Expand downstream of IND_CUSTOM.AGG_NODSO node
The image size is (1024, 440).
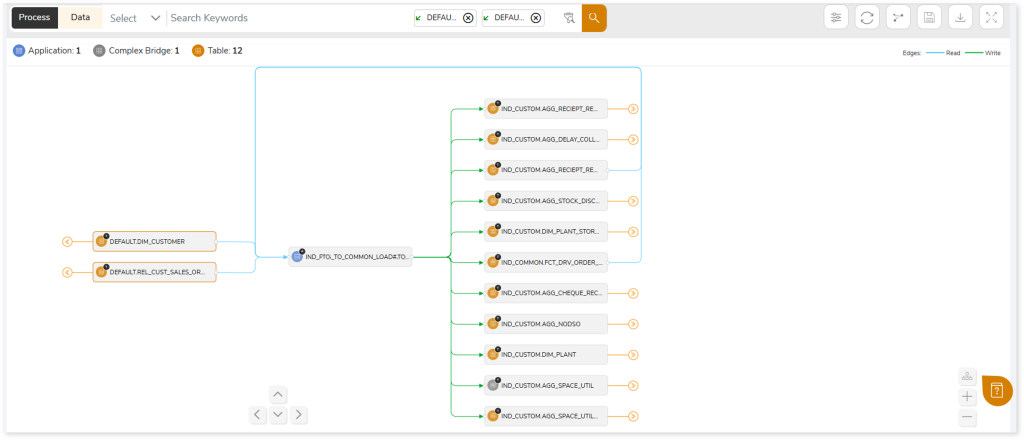pos(633,323)
